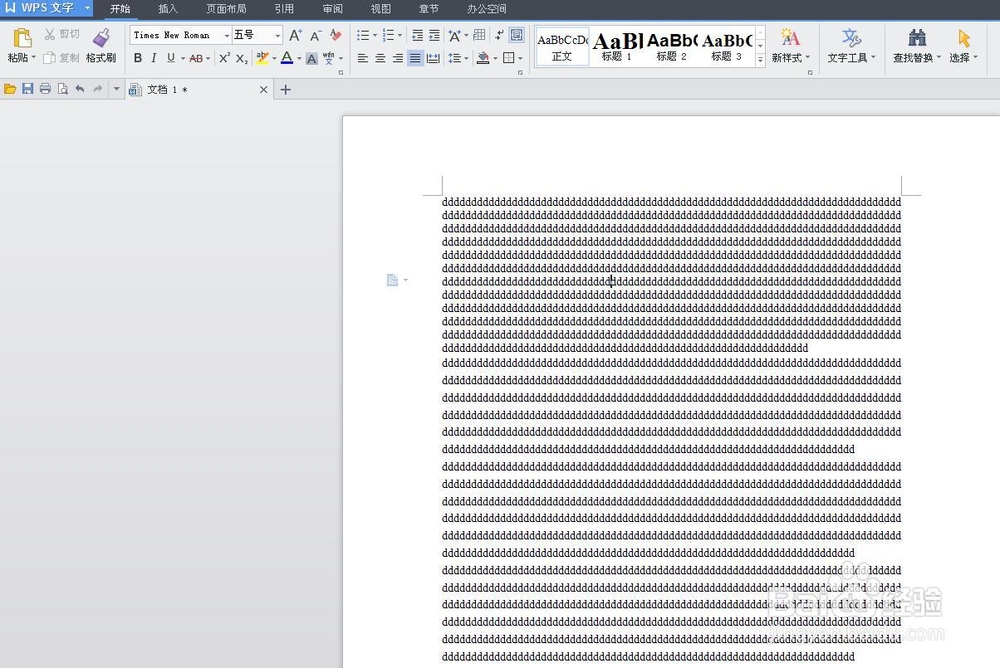Screen dimensions: 1000x668
Task: Open the Paste (粘贴) options arrow
Action: (34, 57)
